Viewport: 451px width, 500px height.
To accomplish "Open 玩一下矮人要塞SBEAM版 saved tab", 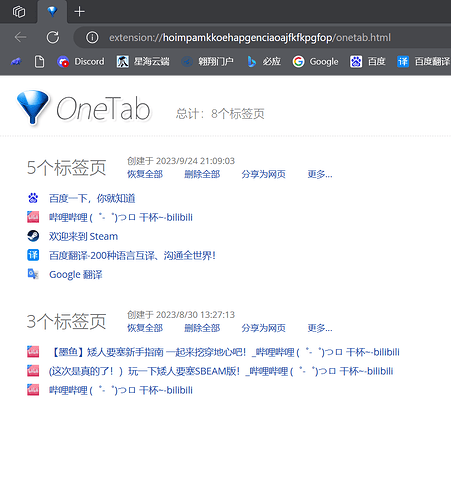I will point(221,371).
